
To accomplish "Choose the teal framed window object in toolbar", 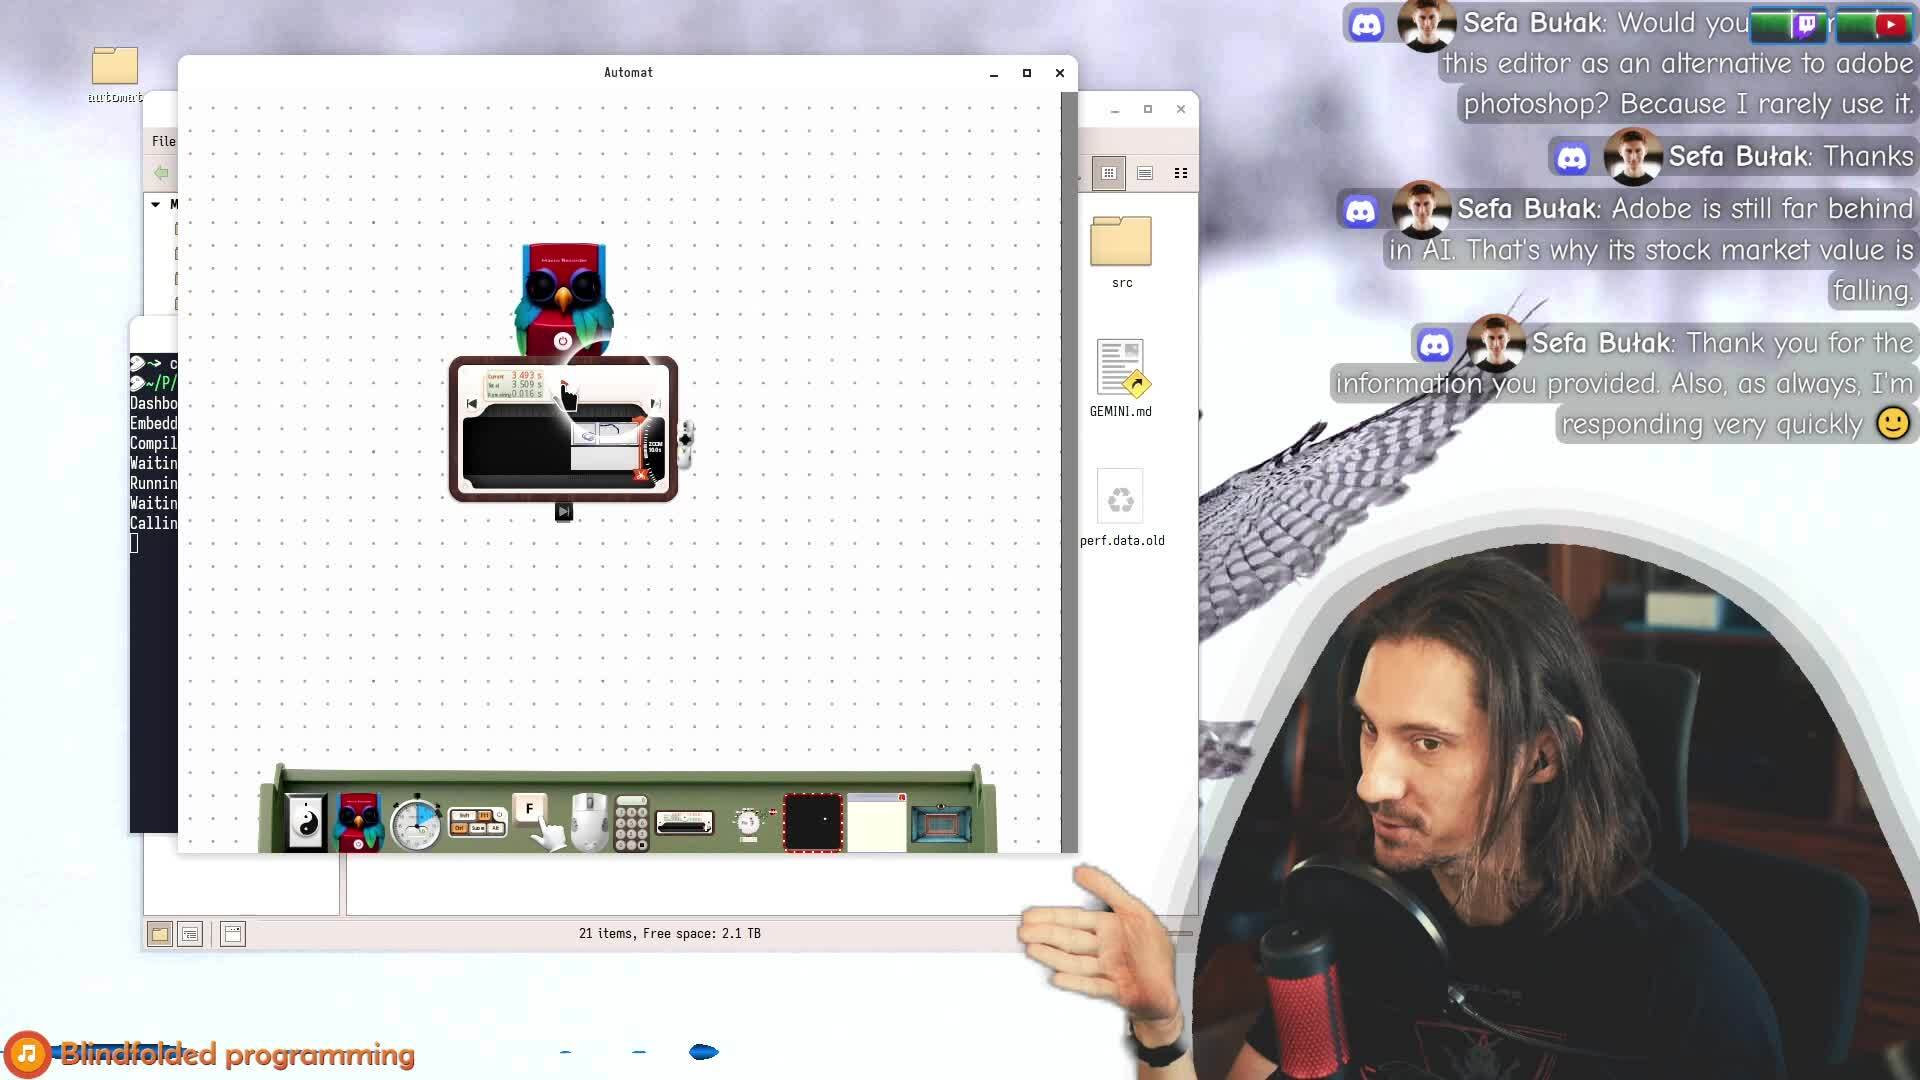I will coord(940,823).
